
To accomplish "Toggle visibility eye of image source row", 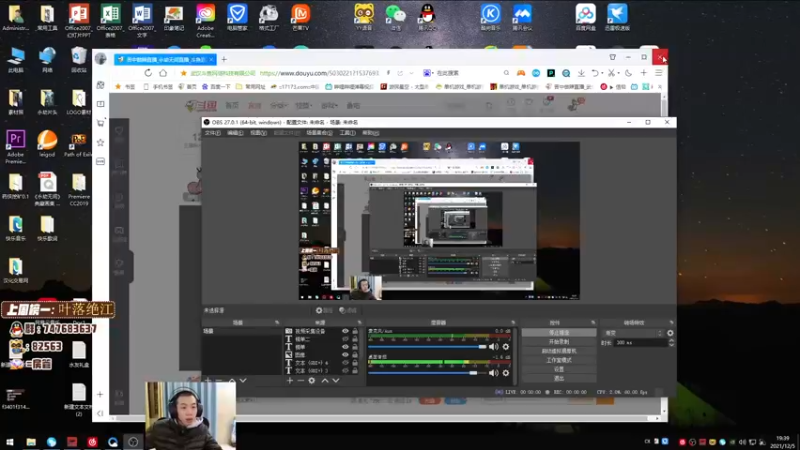I will pos(345,355).
